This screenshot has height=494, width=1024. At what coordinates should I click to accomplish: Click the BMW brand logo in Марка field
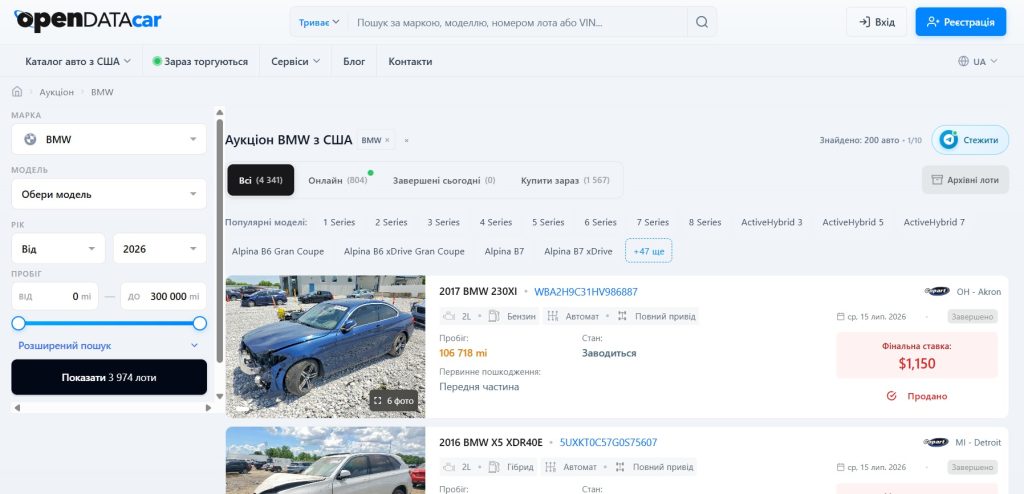pyautogui.click(x=30, y=139)
